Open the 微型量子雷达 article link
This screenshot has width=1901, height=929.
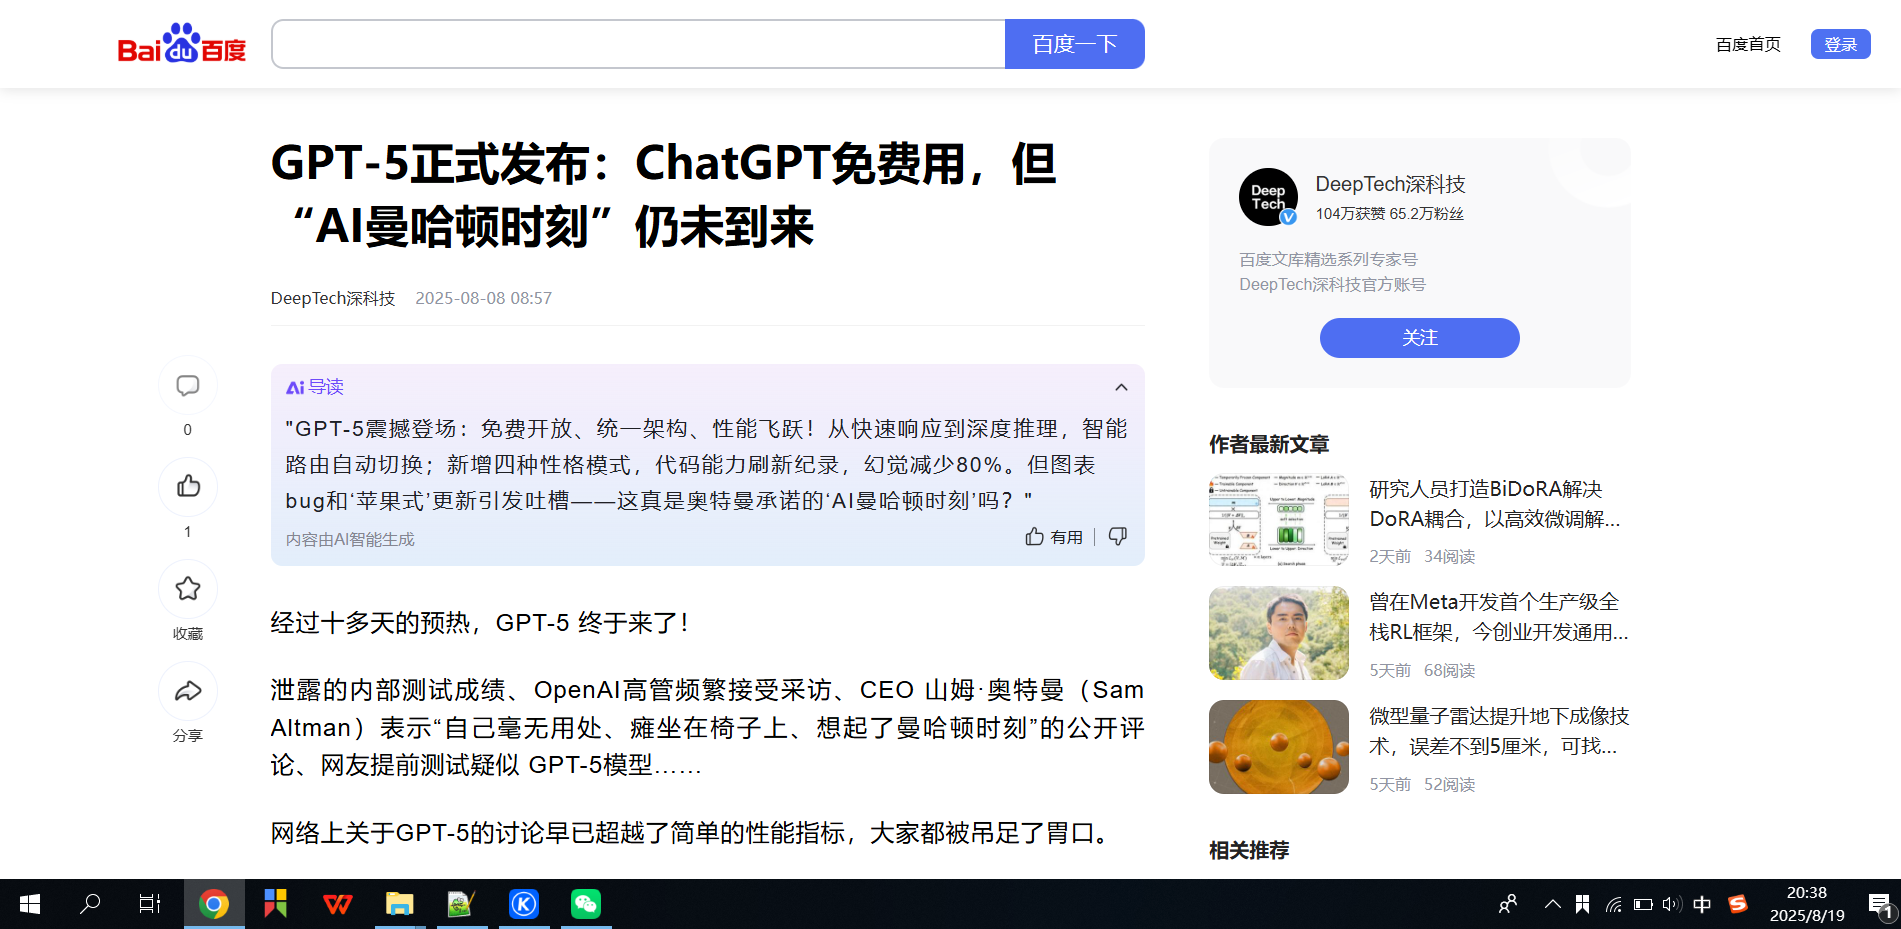(1499, 731)
